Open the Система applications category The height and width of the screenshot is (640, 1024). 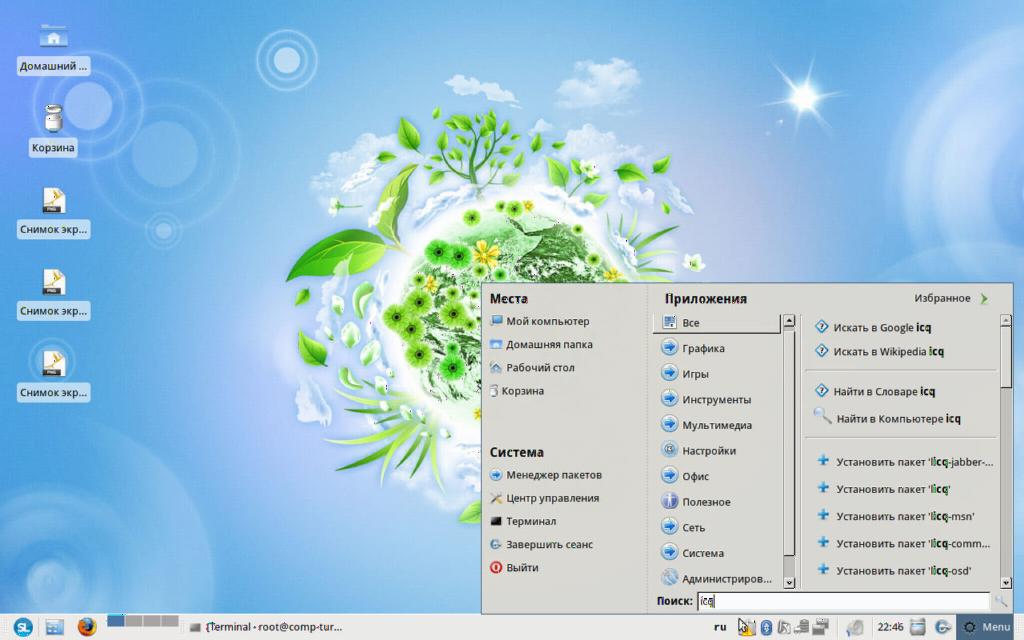click(716, 552)
